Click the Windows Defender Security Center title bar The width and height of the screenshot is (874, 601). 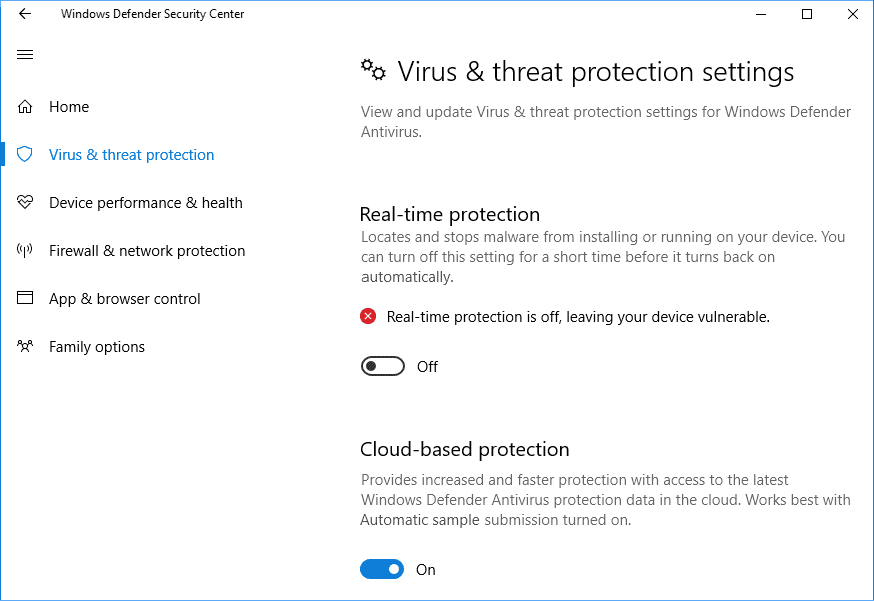[x=152, y=13]
